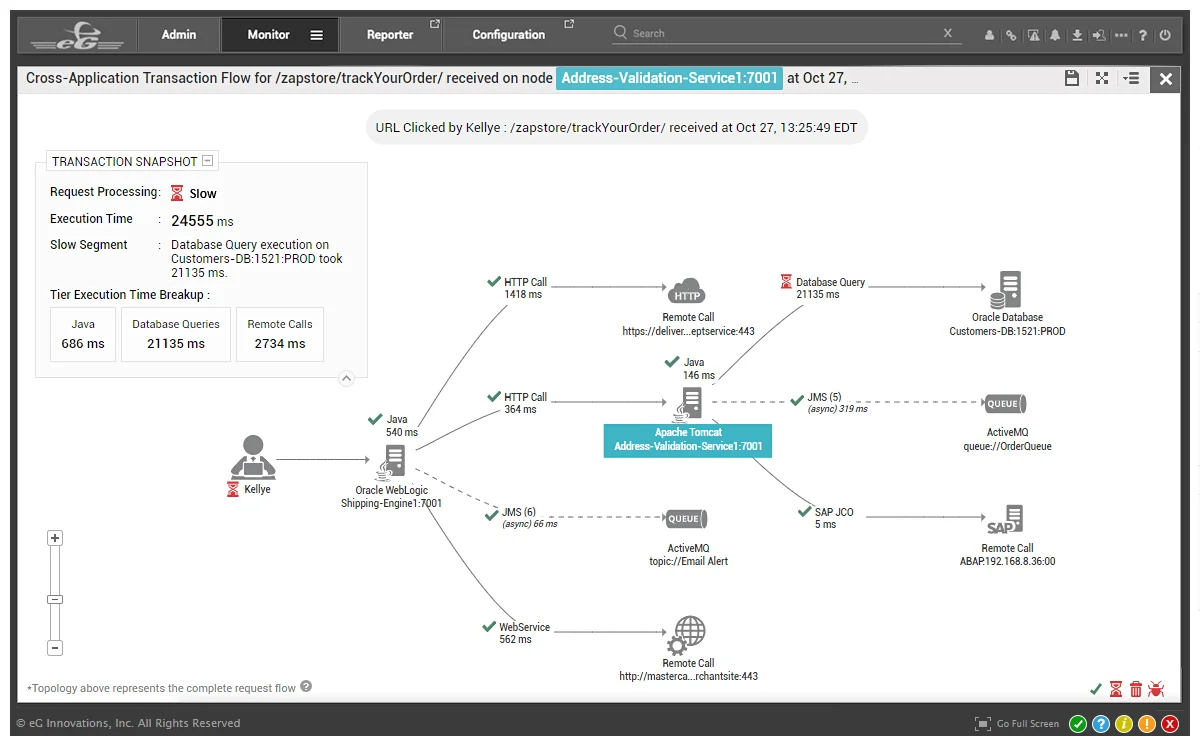
Task: Click the SAP JCO 5 ms label
Action: pyautogui.click(x=834, y=518)
